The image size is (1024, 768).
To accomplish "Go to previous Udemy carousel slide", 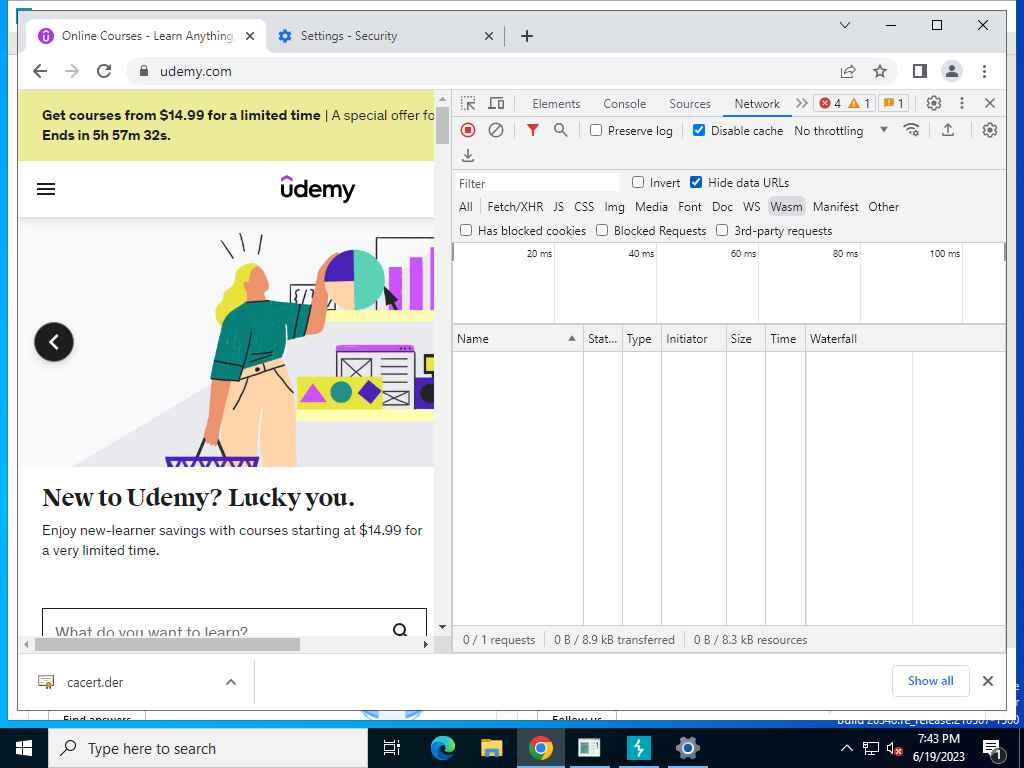I will [54, 342].
